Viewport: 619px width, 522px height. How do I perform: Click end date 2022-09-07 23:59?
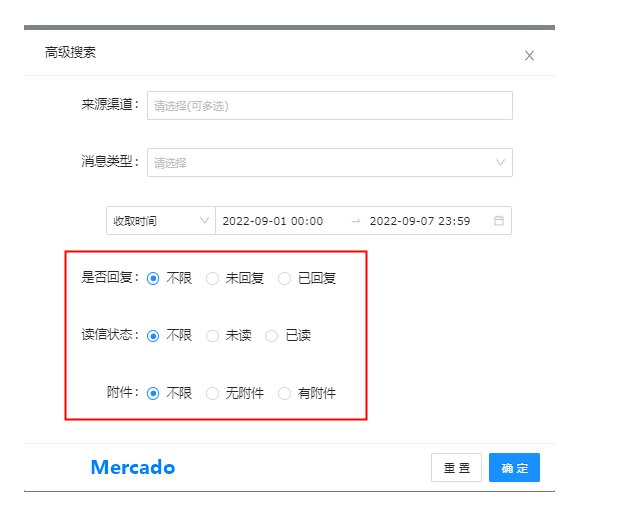[x=420, y=221]
